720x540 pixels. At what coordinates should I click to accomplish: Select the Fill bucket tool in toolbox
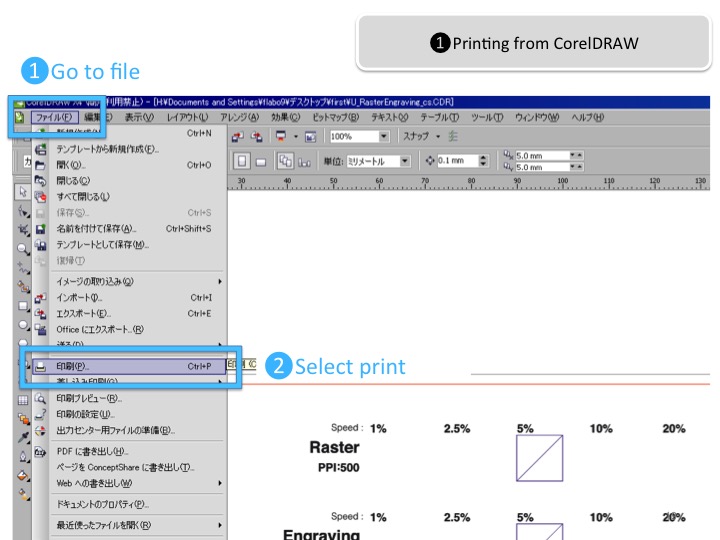22,476
